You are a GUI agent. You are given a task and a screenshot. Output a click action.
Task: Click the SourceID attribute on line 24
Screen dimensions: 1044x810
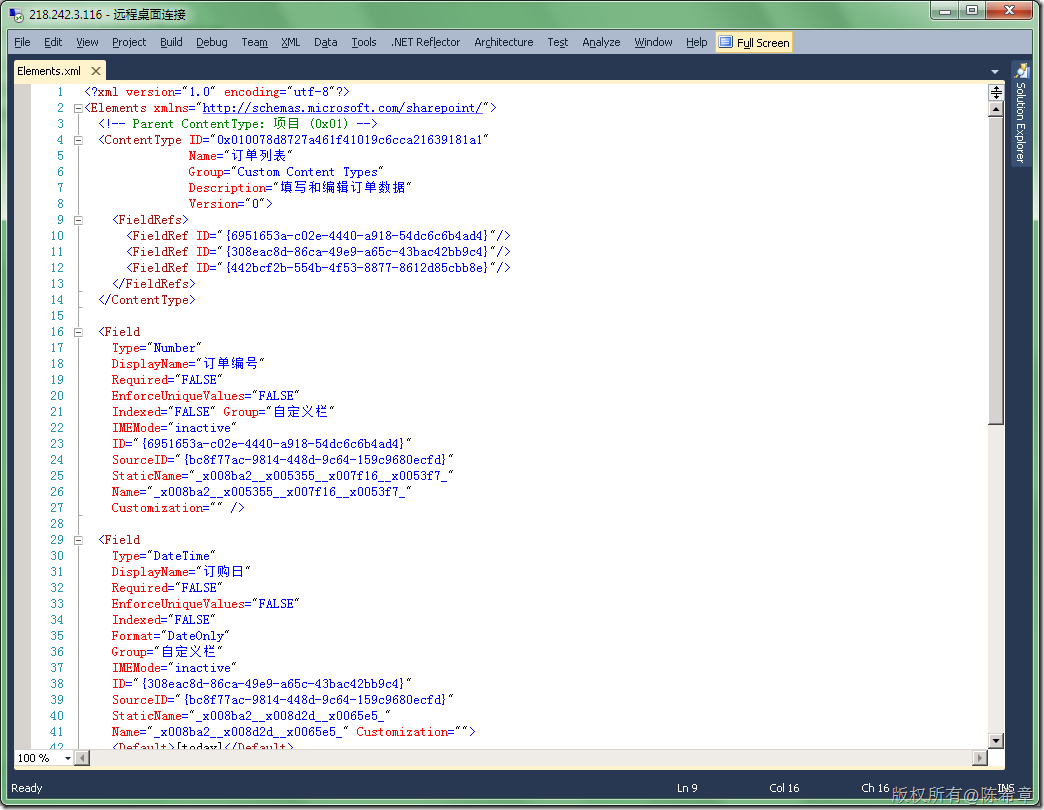pos(282,459)
